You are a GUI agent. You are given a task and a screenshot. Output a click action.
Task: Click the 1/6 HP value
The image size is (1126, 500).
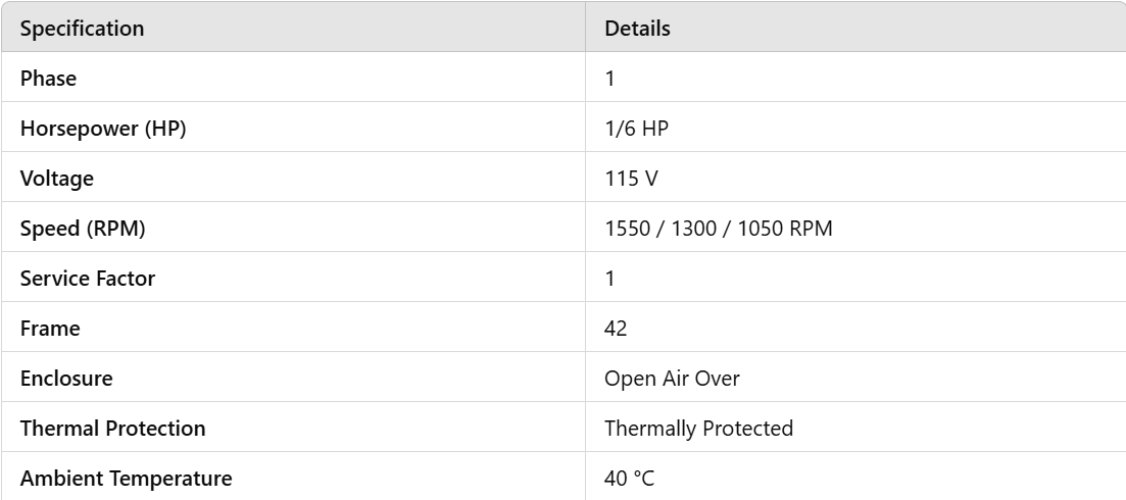(631, 128)
